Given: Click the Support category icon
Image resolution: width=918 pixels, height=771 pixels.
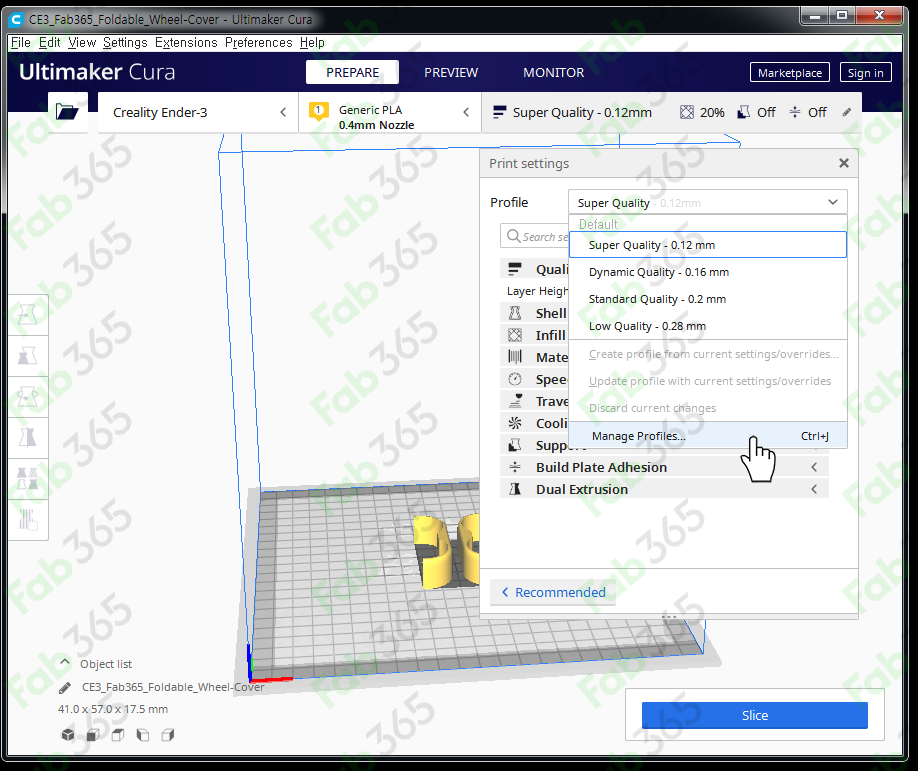Looking at the screenshot, I should coord(515,446).
